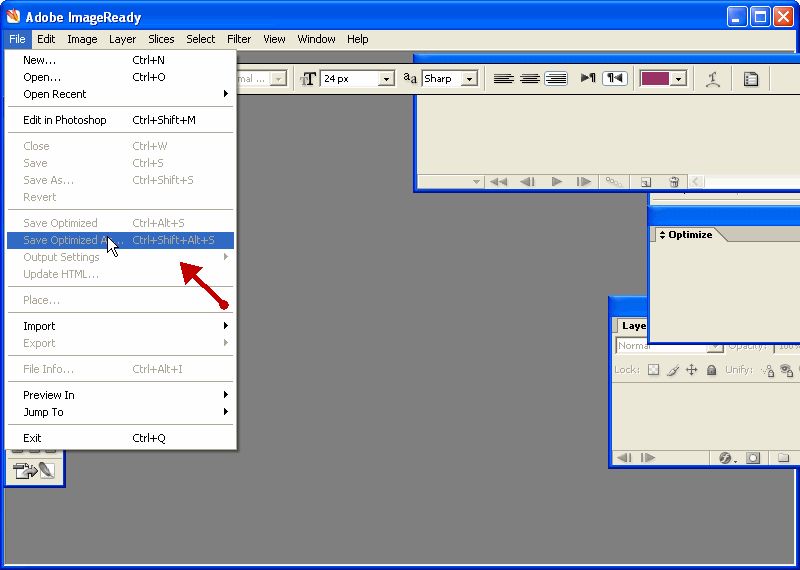
Task: Create a new layer set folder
Action: point(783,458)
